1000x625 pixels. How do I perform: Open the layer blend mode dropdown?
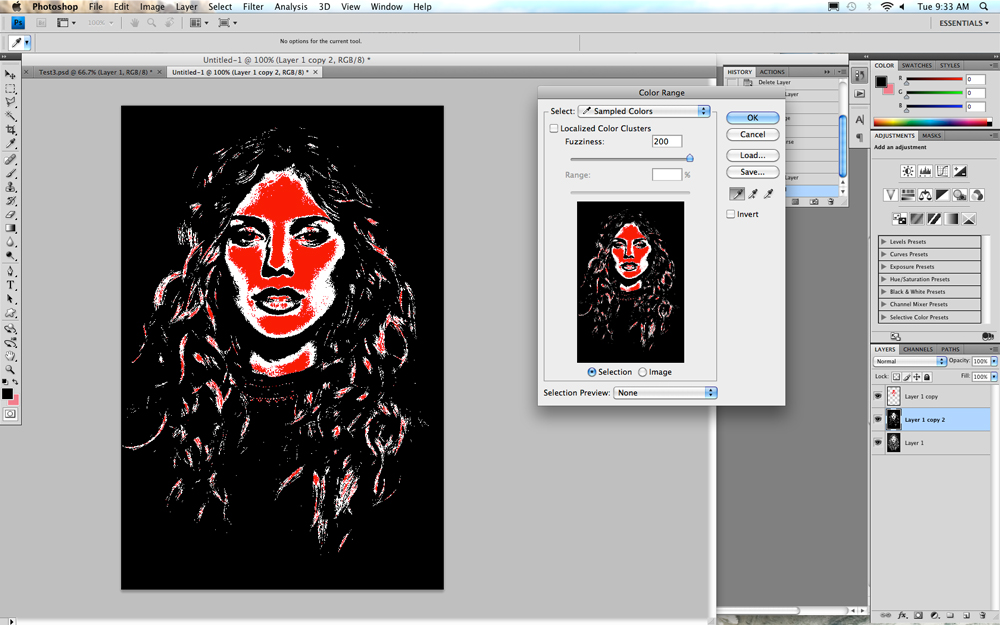click(909, 361)
